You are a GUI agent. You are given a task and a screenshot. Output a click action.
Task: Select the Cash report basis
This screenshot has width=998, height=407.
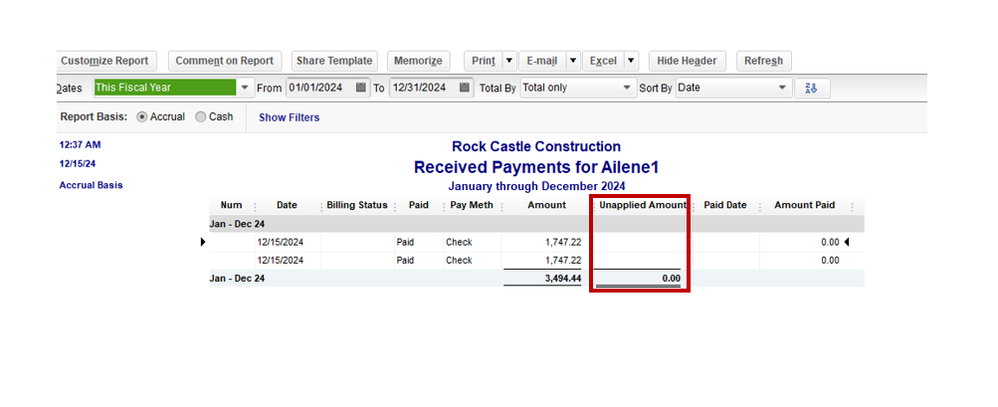200,117
